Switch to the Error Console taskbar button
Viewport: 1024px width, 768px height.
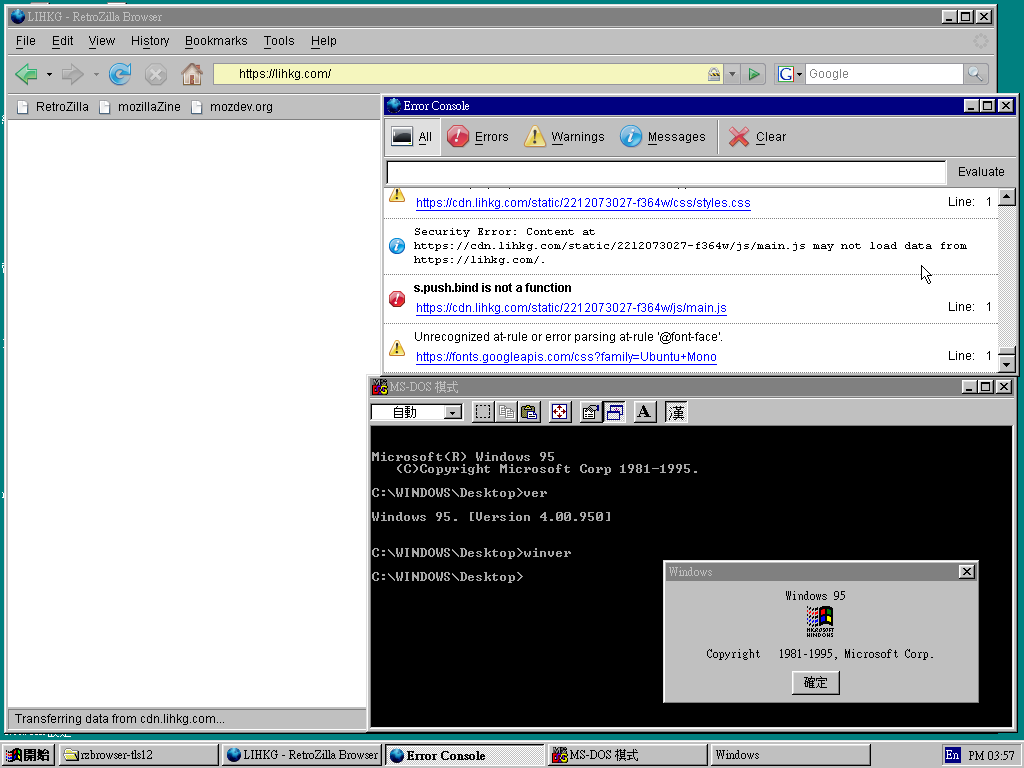point(465,755)
